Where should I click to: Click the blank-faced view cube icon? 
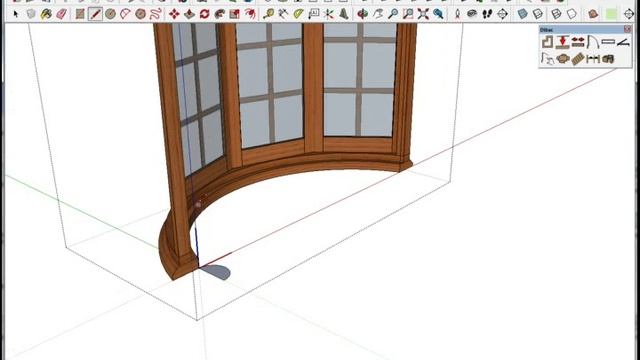pos(572,14)
